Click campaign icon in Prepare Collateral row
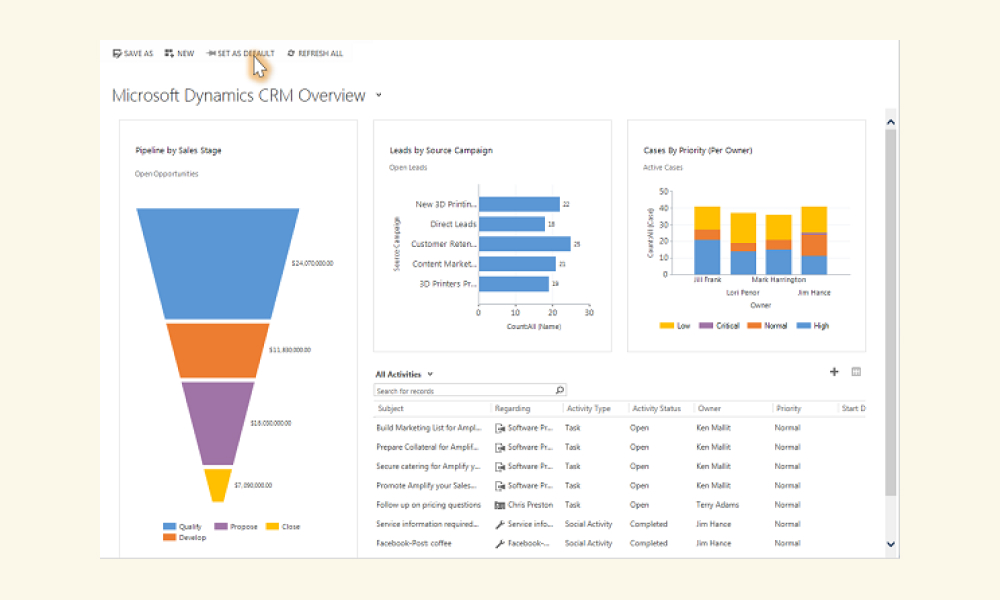The height and width of the screenshot is (600, 1000). pyautogui.click(x=500, y=448)
